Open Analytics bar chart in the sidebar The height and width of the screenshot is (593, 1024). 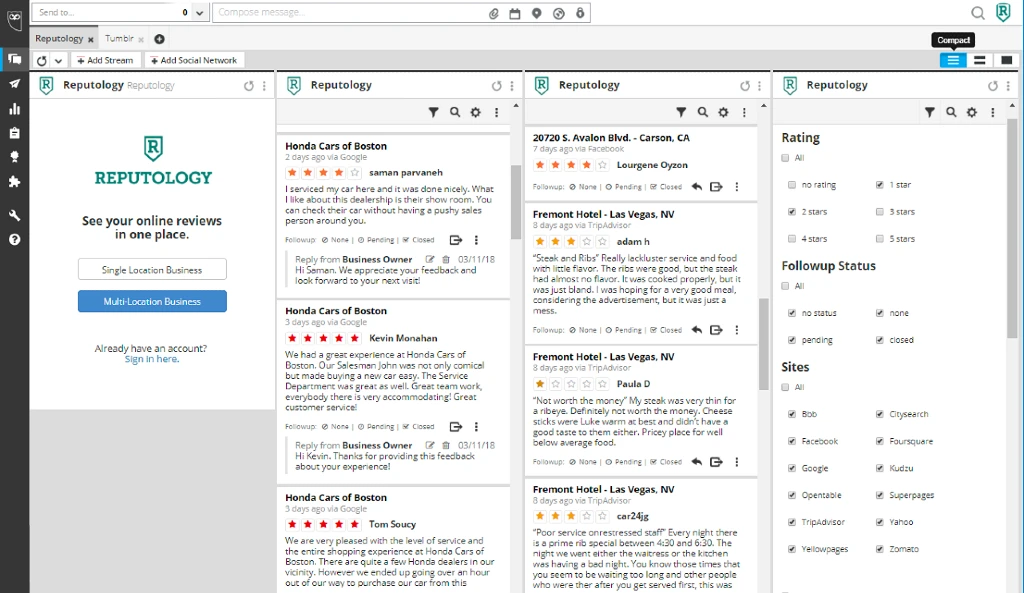click(14, 108)
